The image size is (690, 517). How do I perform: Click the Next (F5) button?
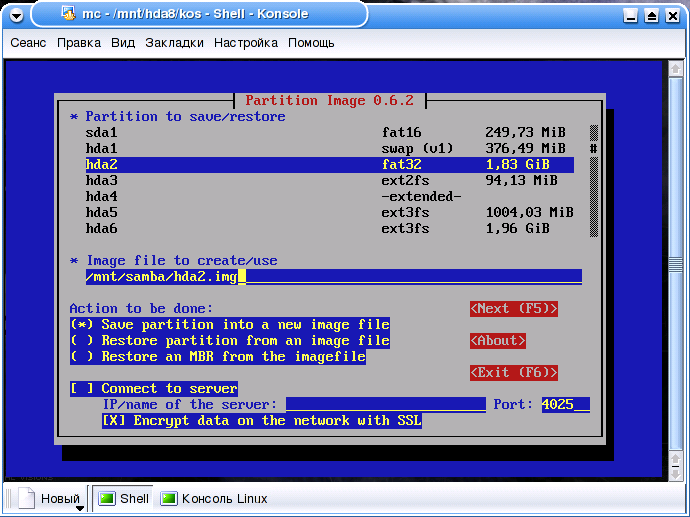coord(514,308)
